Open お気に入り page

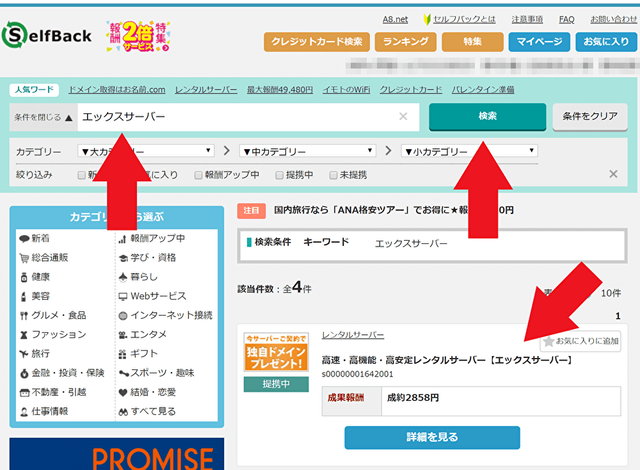pos(606,42)
